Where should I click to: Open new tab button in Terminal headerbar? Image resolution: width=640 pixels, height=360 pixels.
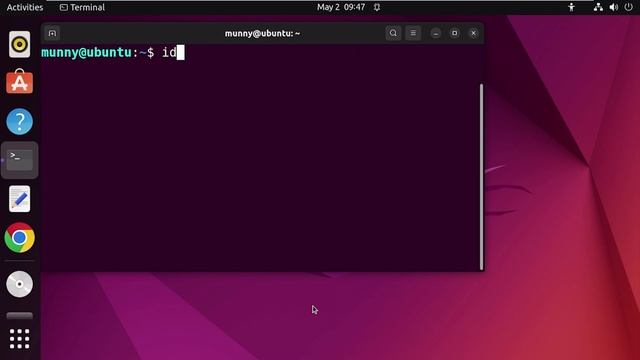pos(52,33)
